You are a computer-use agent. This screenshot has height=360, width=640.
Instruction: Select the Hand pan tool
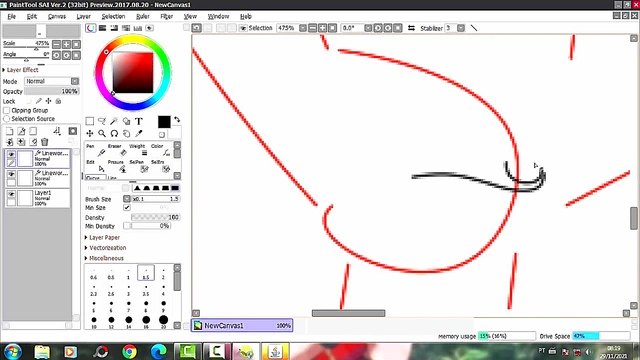click(x=127, y=133)
